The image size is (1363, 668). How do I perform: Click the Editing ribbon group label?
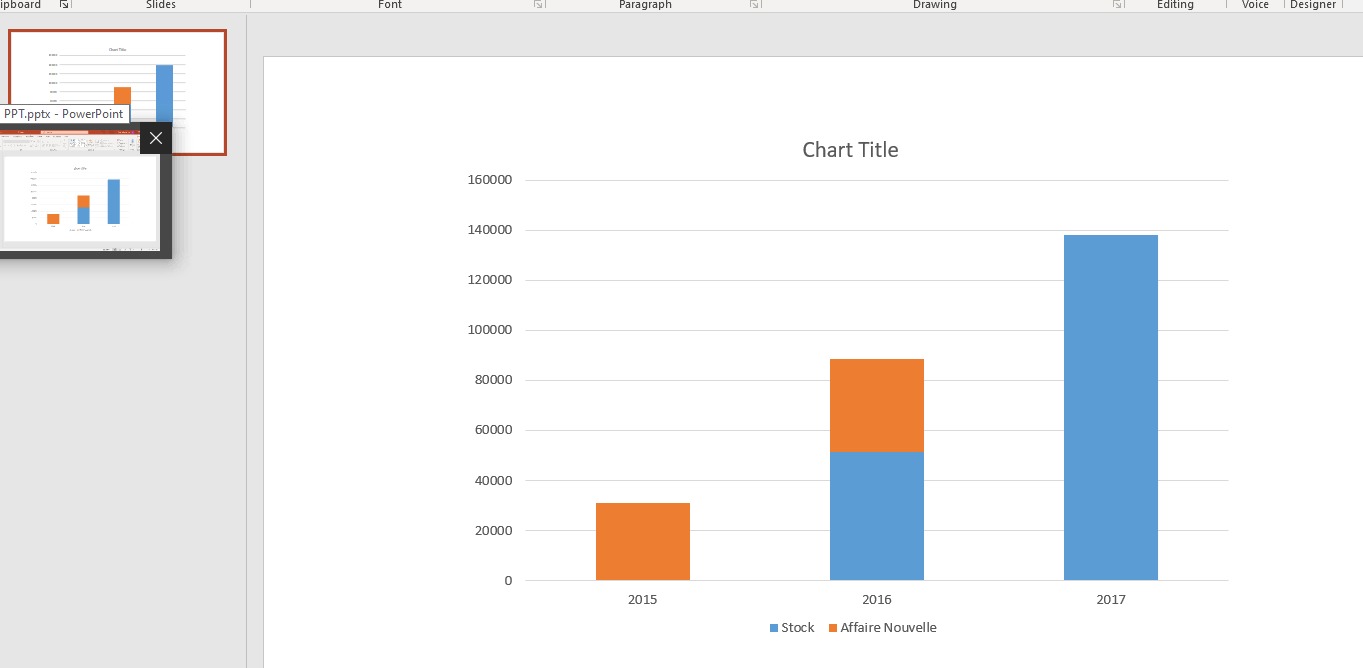click(x=1176, y=4)
